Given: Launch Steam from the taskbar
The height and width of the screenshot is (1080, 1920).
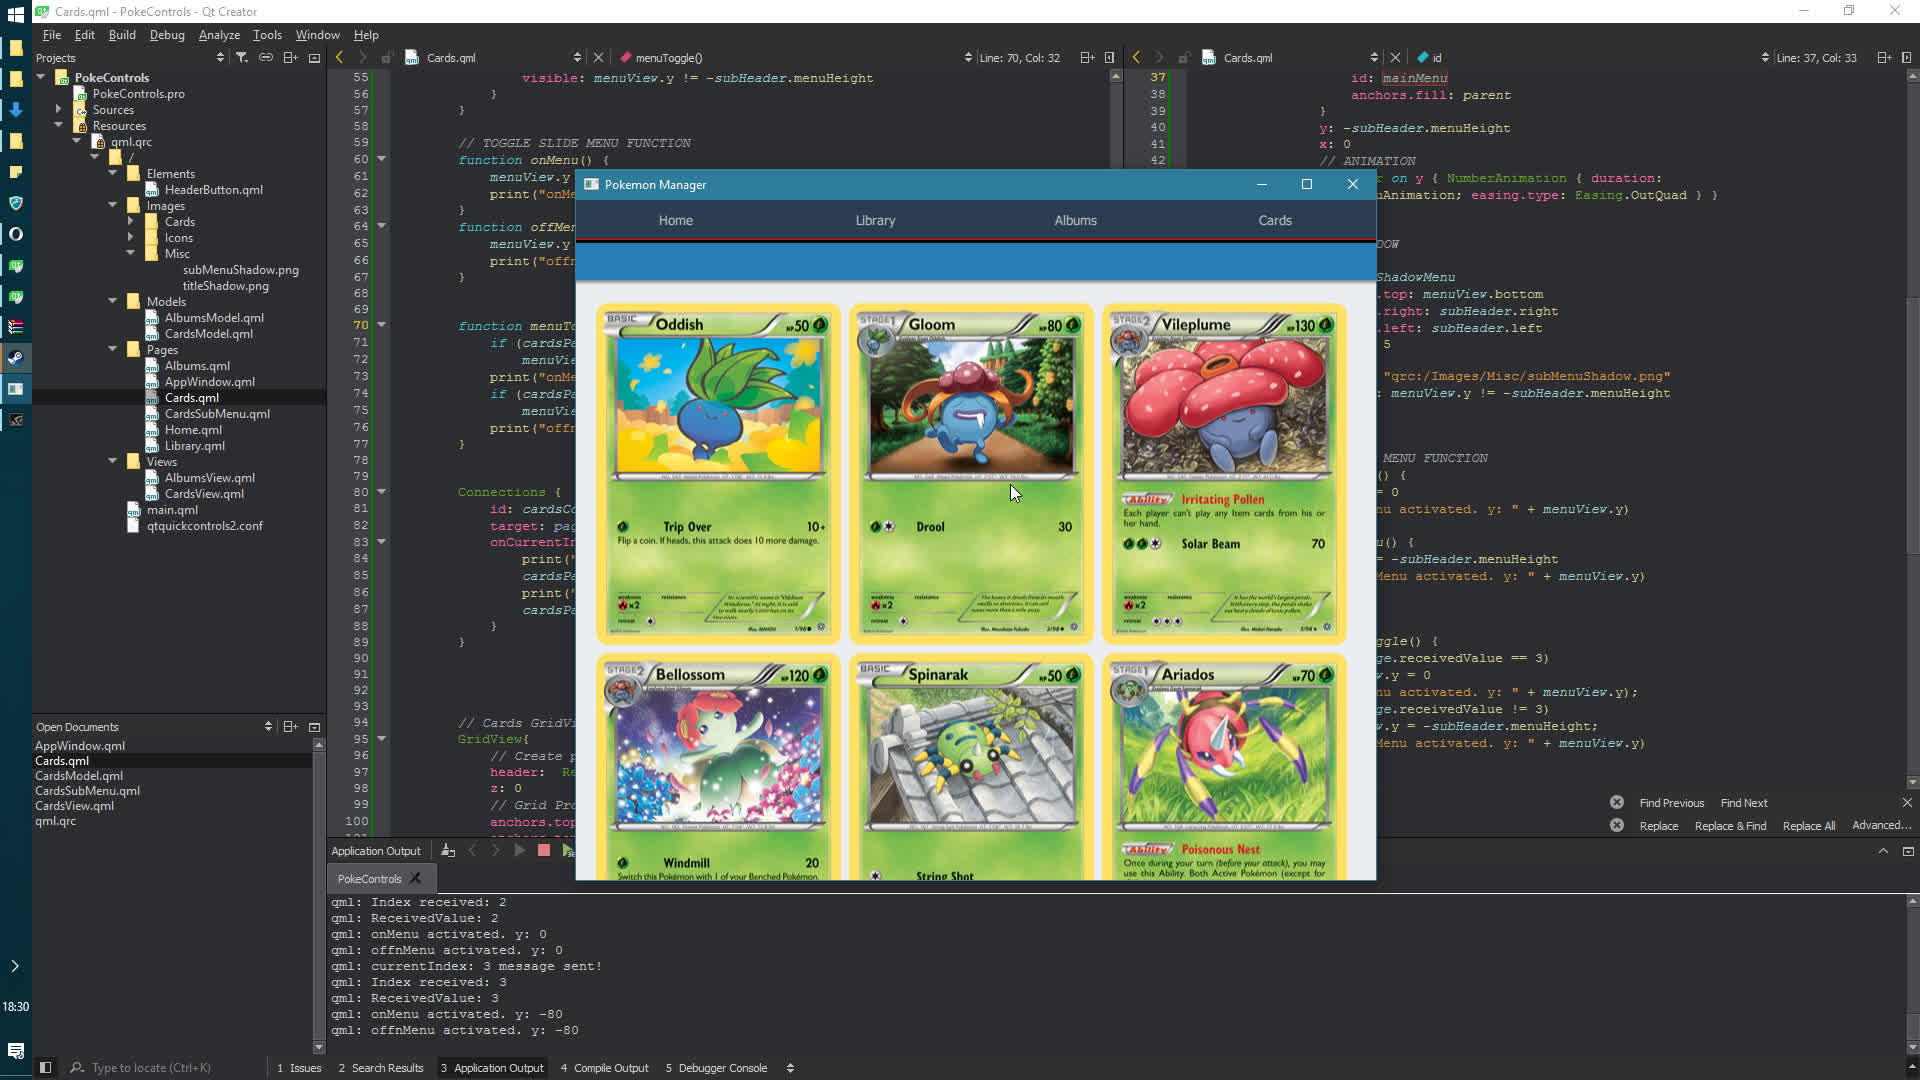Looking at the screenshot, I should point(16,358).
